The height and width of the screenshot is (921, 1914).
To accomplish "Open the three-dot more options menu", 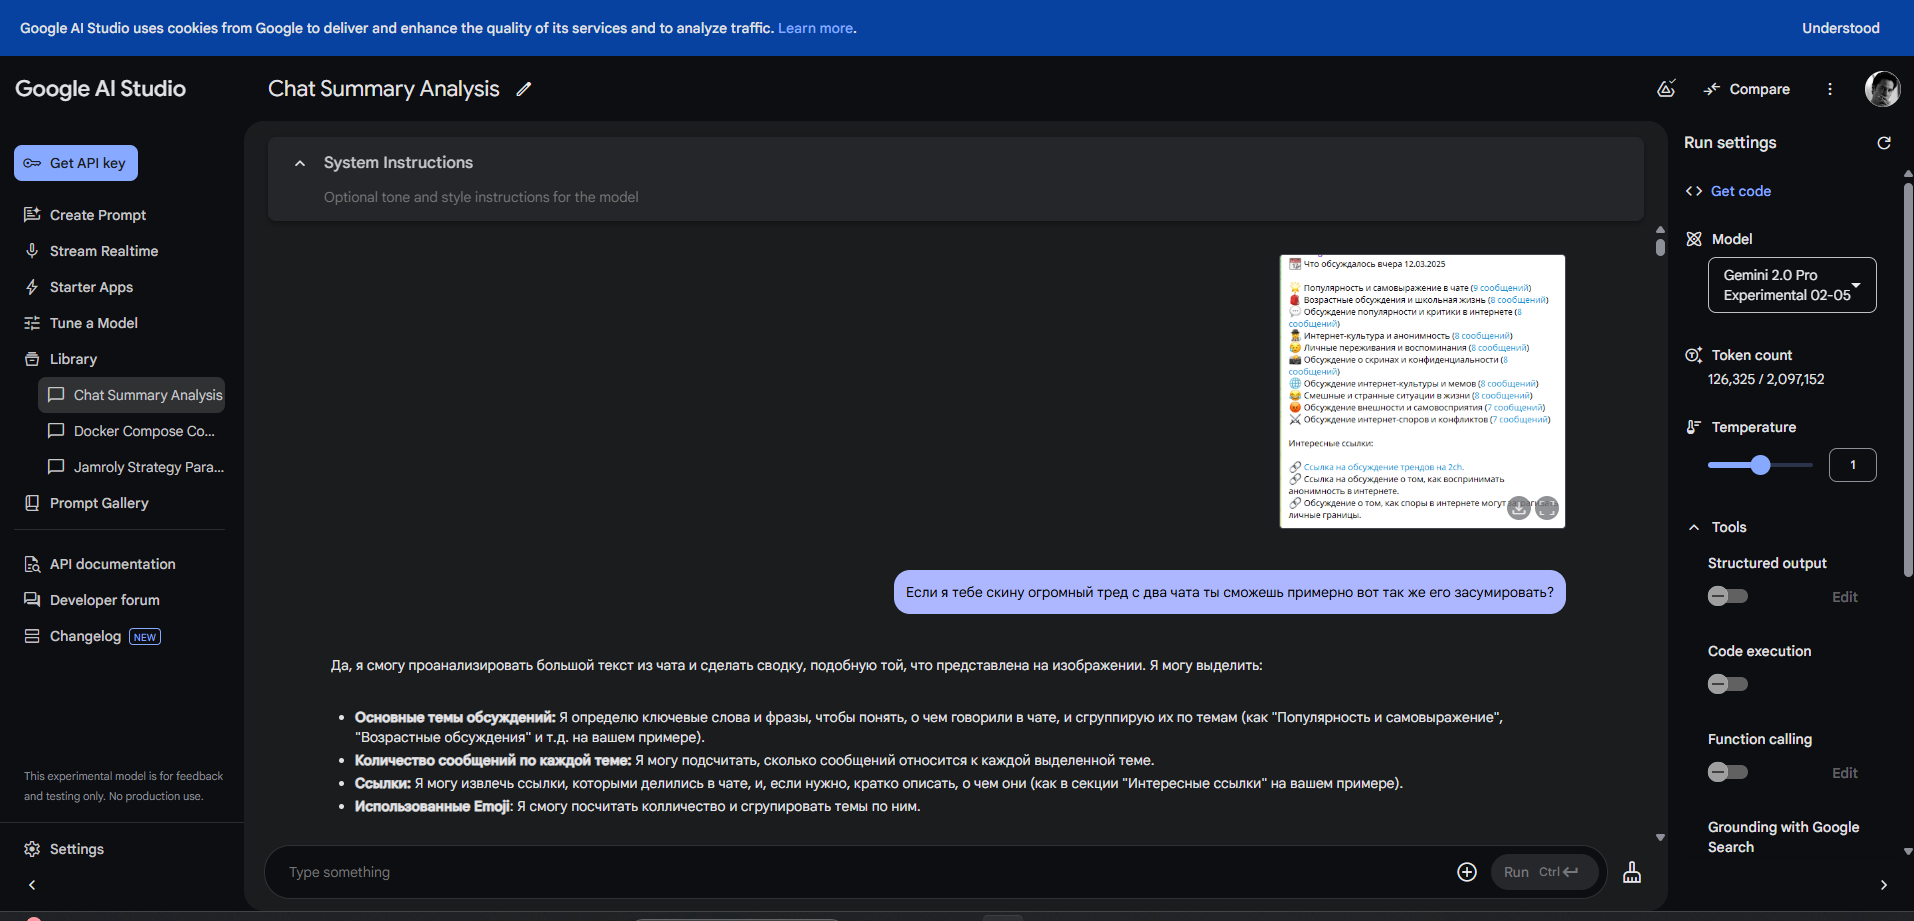I will [1830, 89].
